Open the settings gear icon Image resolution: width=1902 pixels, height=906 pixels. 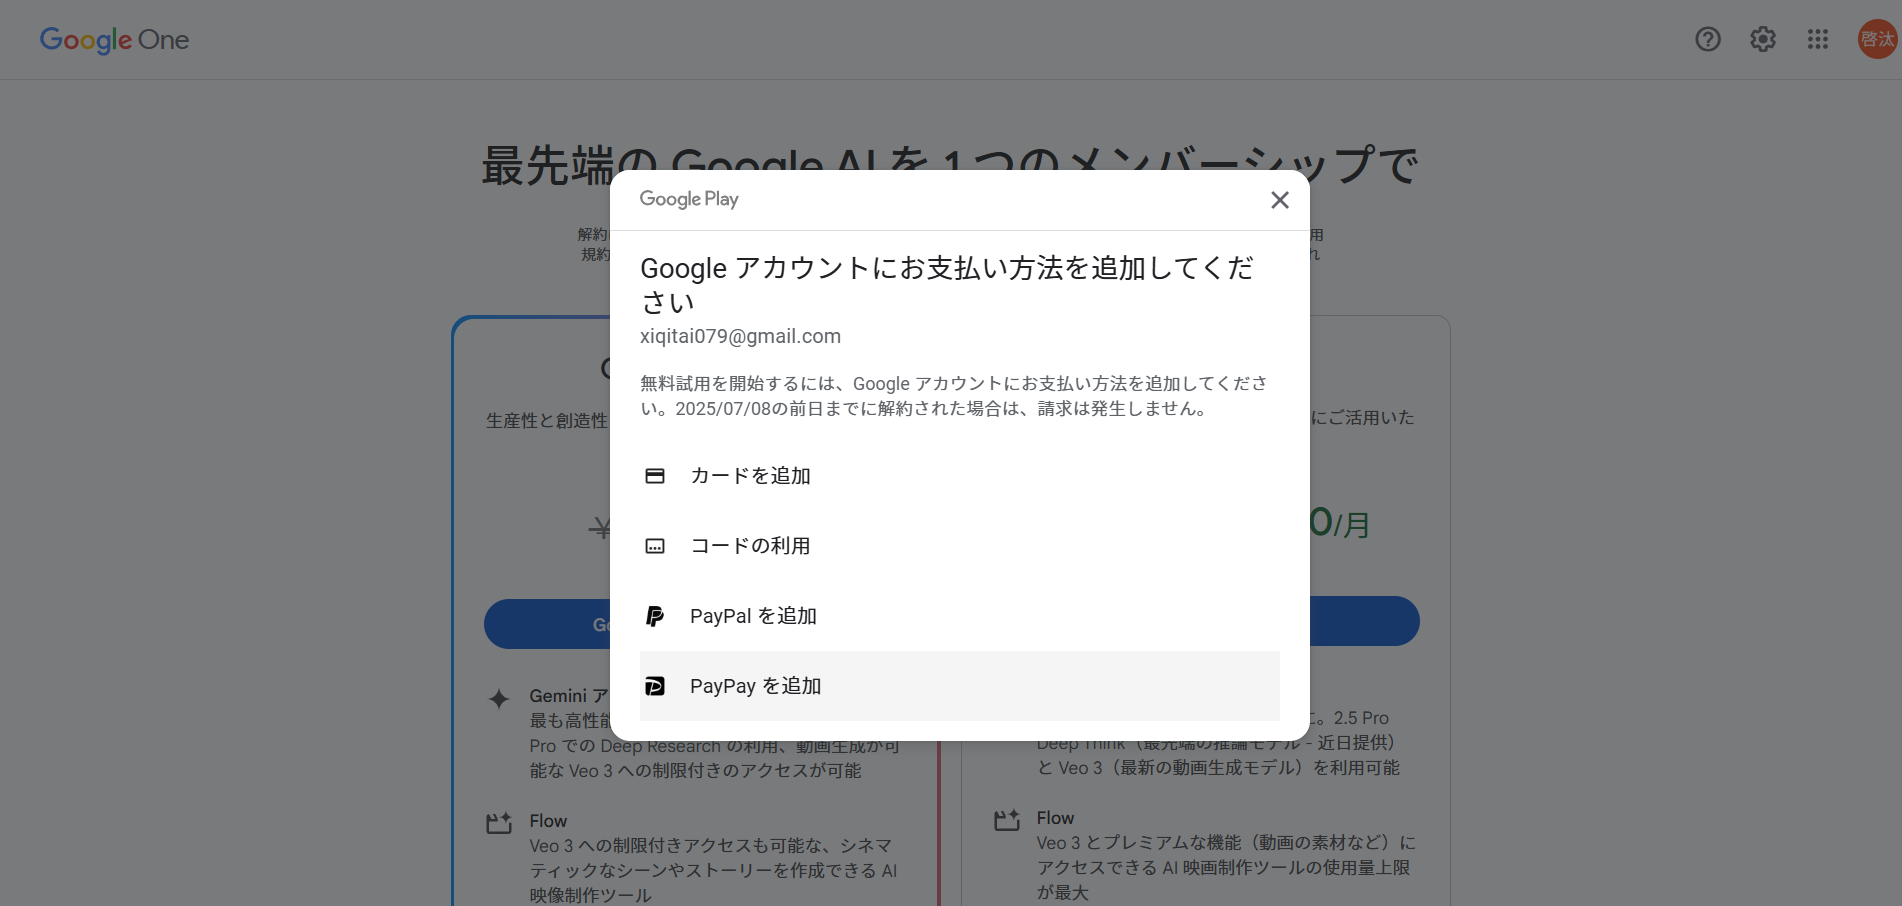[x=1763, y=39]
